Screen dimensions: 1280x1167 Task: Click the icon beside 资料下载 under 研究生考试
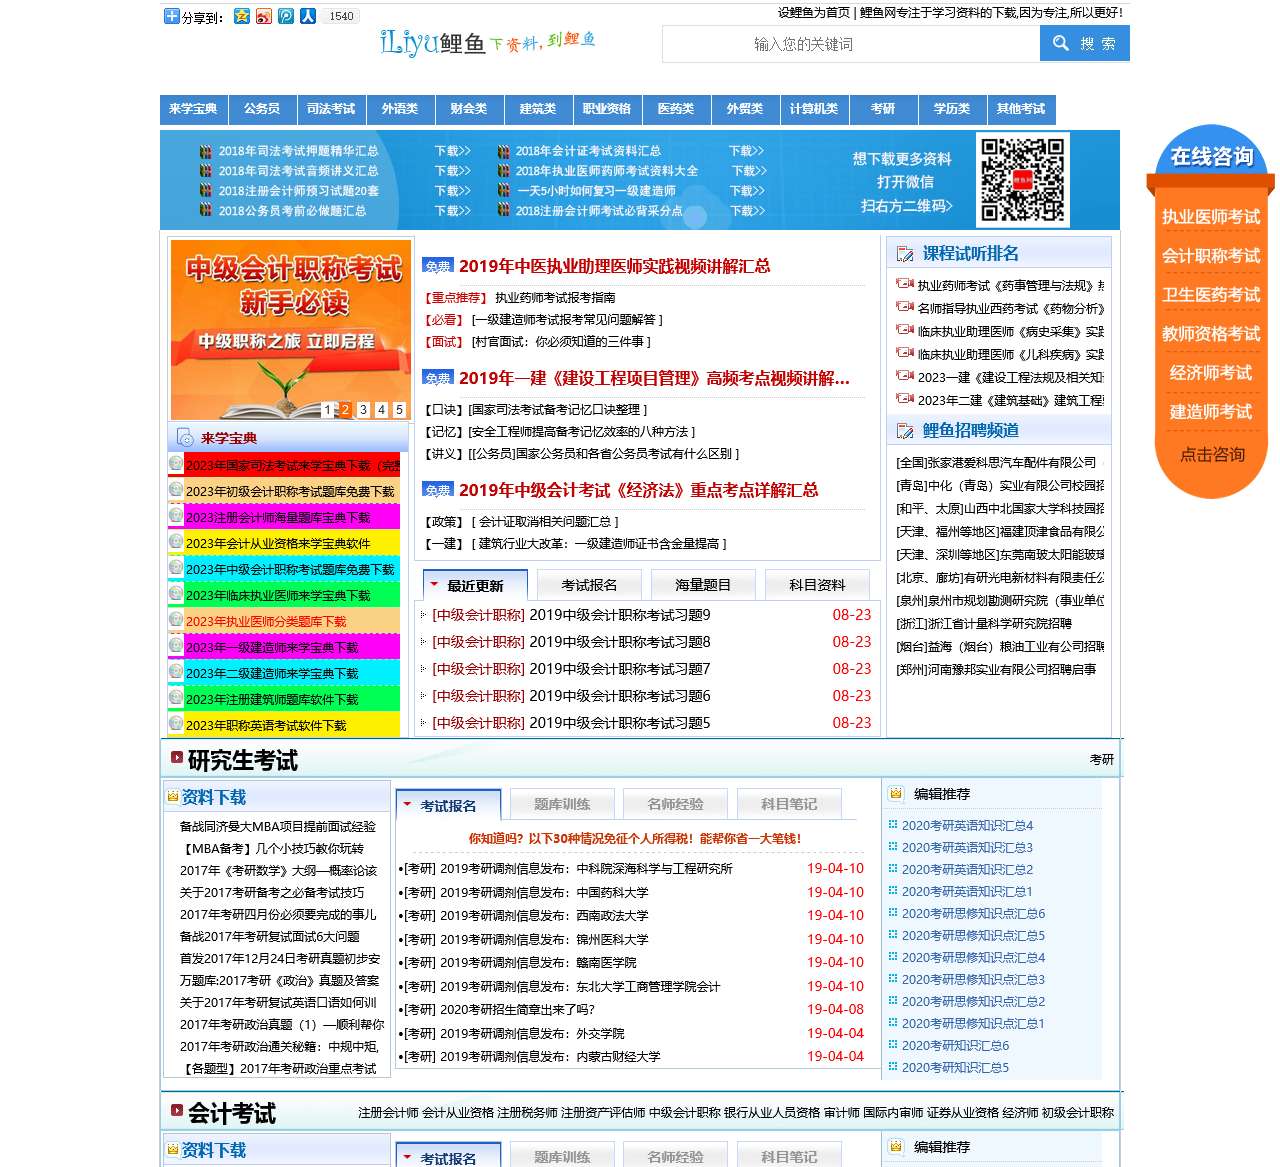click(173, 797)
